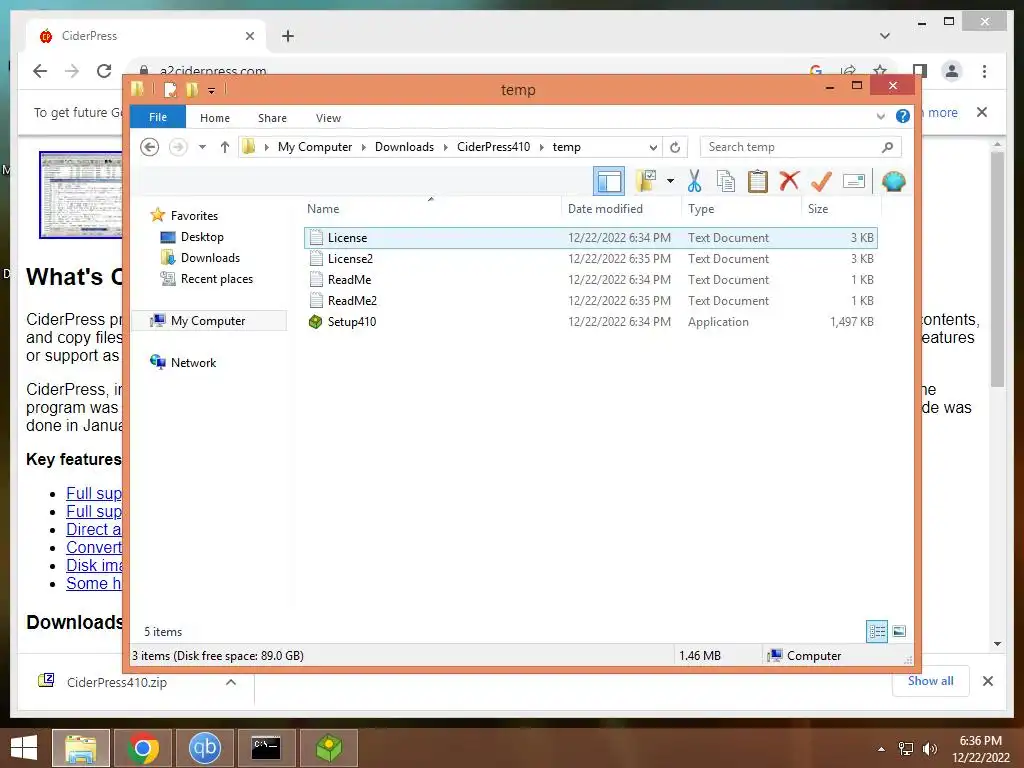Open Recent places in navigation pane
The width and height of the screenshot is (1024, 768).
(216, 278)
